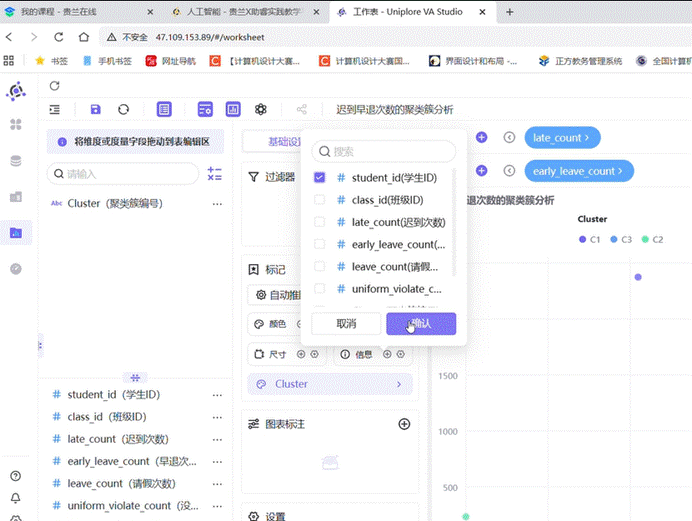This screenshot has height=521, width=692.
Task: Open more options for student_id (学生ID) field
Action: pyautogui.click(x=217, y=395)
